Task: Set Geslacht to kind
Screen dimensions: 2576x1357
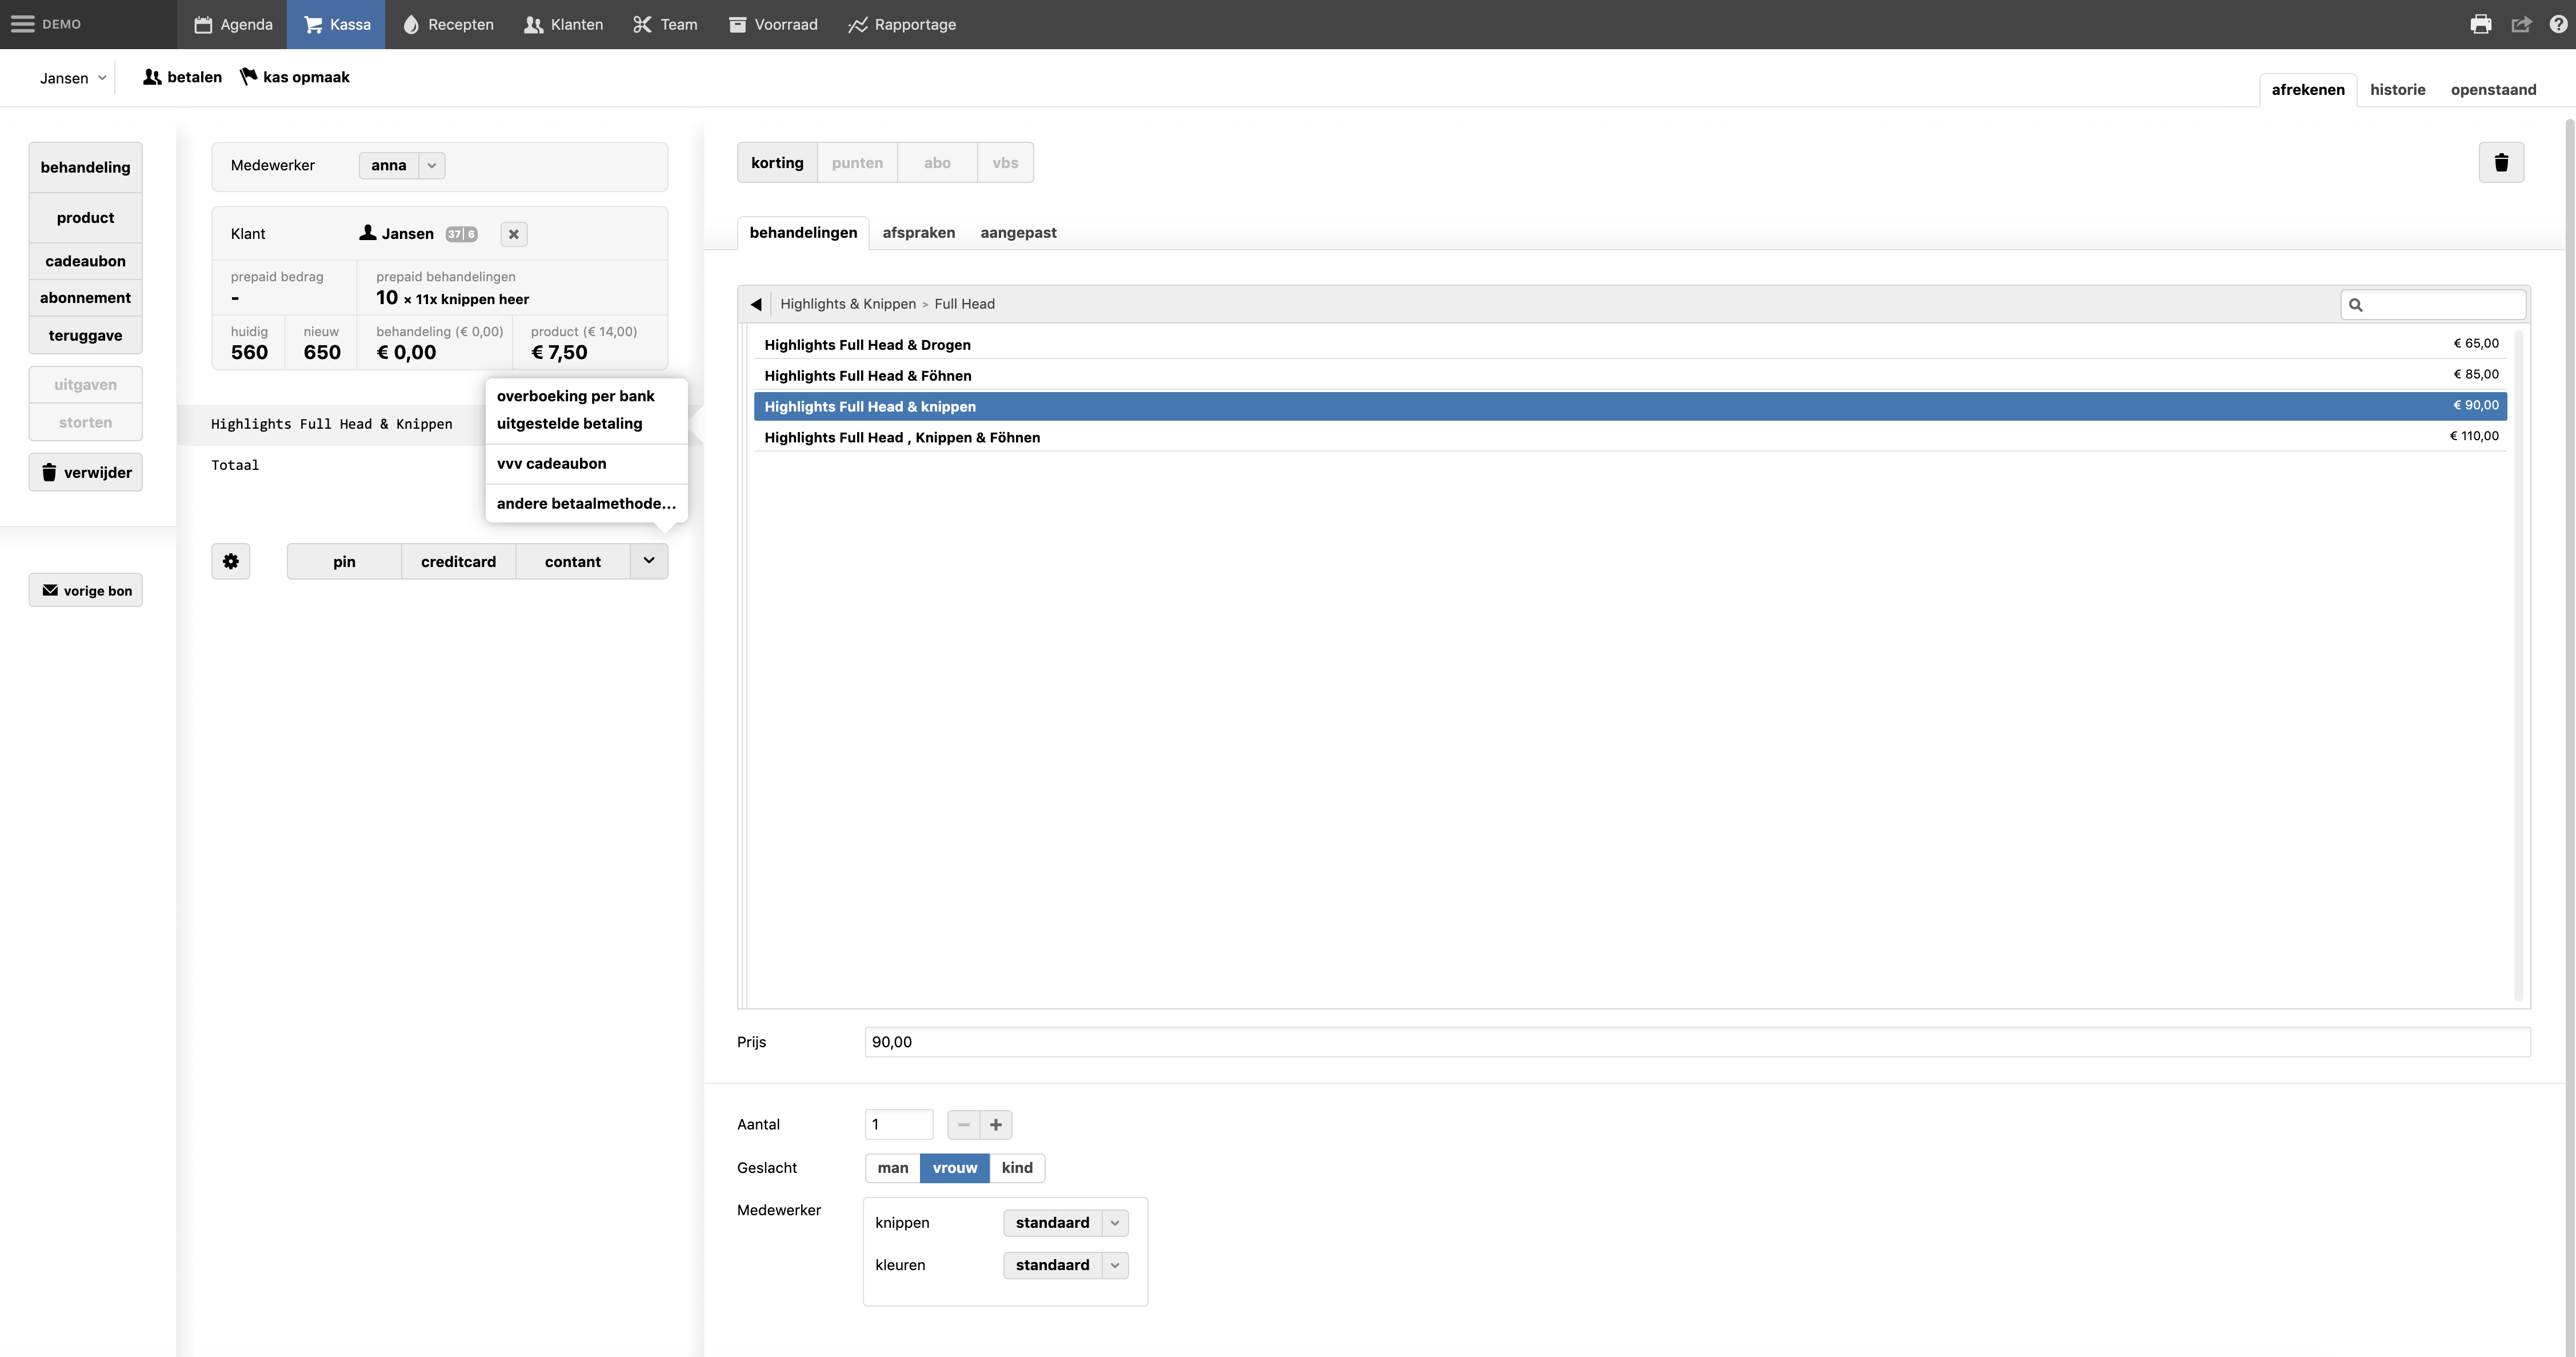Action: (1016, 1168)
